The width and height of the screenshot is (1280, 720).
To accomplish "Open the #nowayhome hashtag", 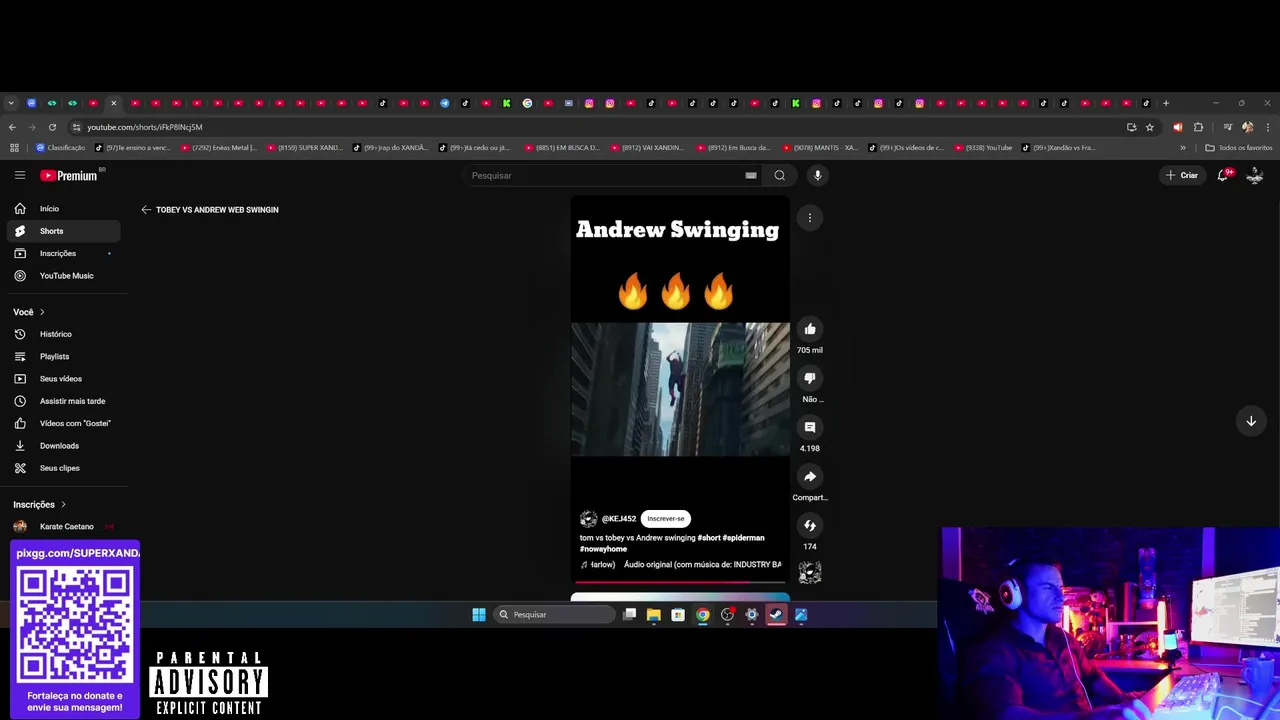I will [603, 549].
